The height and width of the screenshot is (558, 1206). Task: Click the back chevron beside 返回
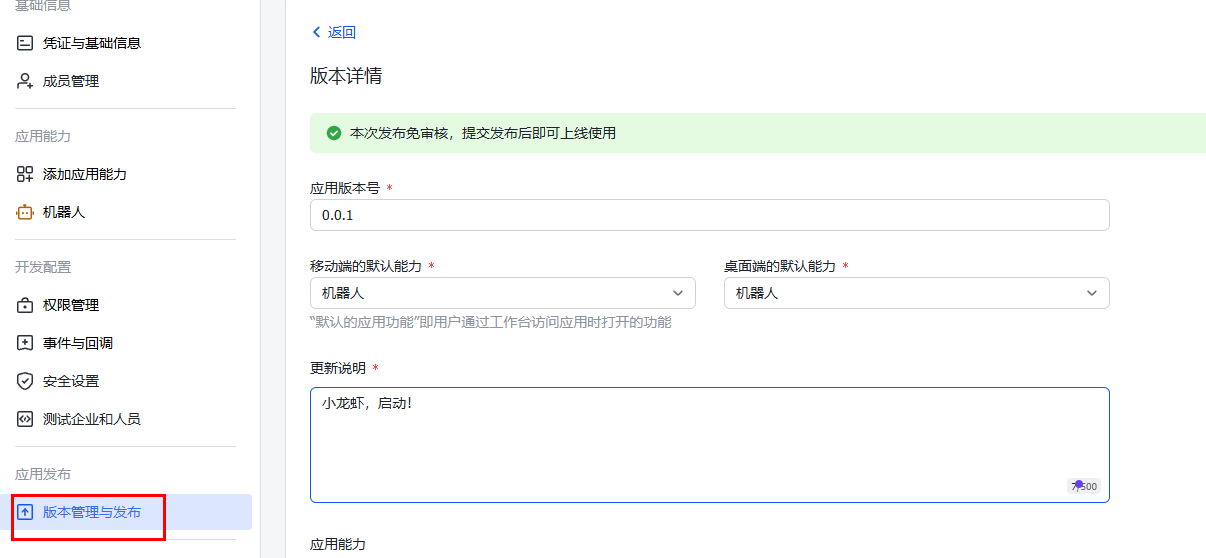pyautogui.click(x=317, y=32)
